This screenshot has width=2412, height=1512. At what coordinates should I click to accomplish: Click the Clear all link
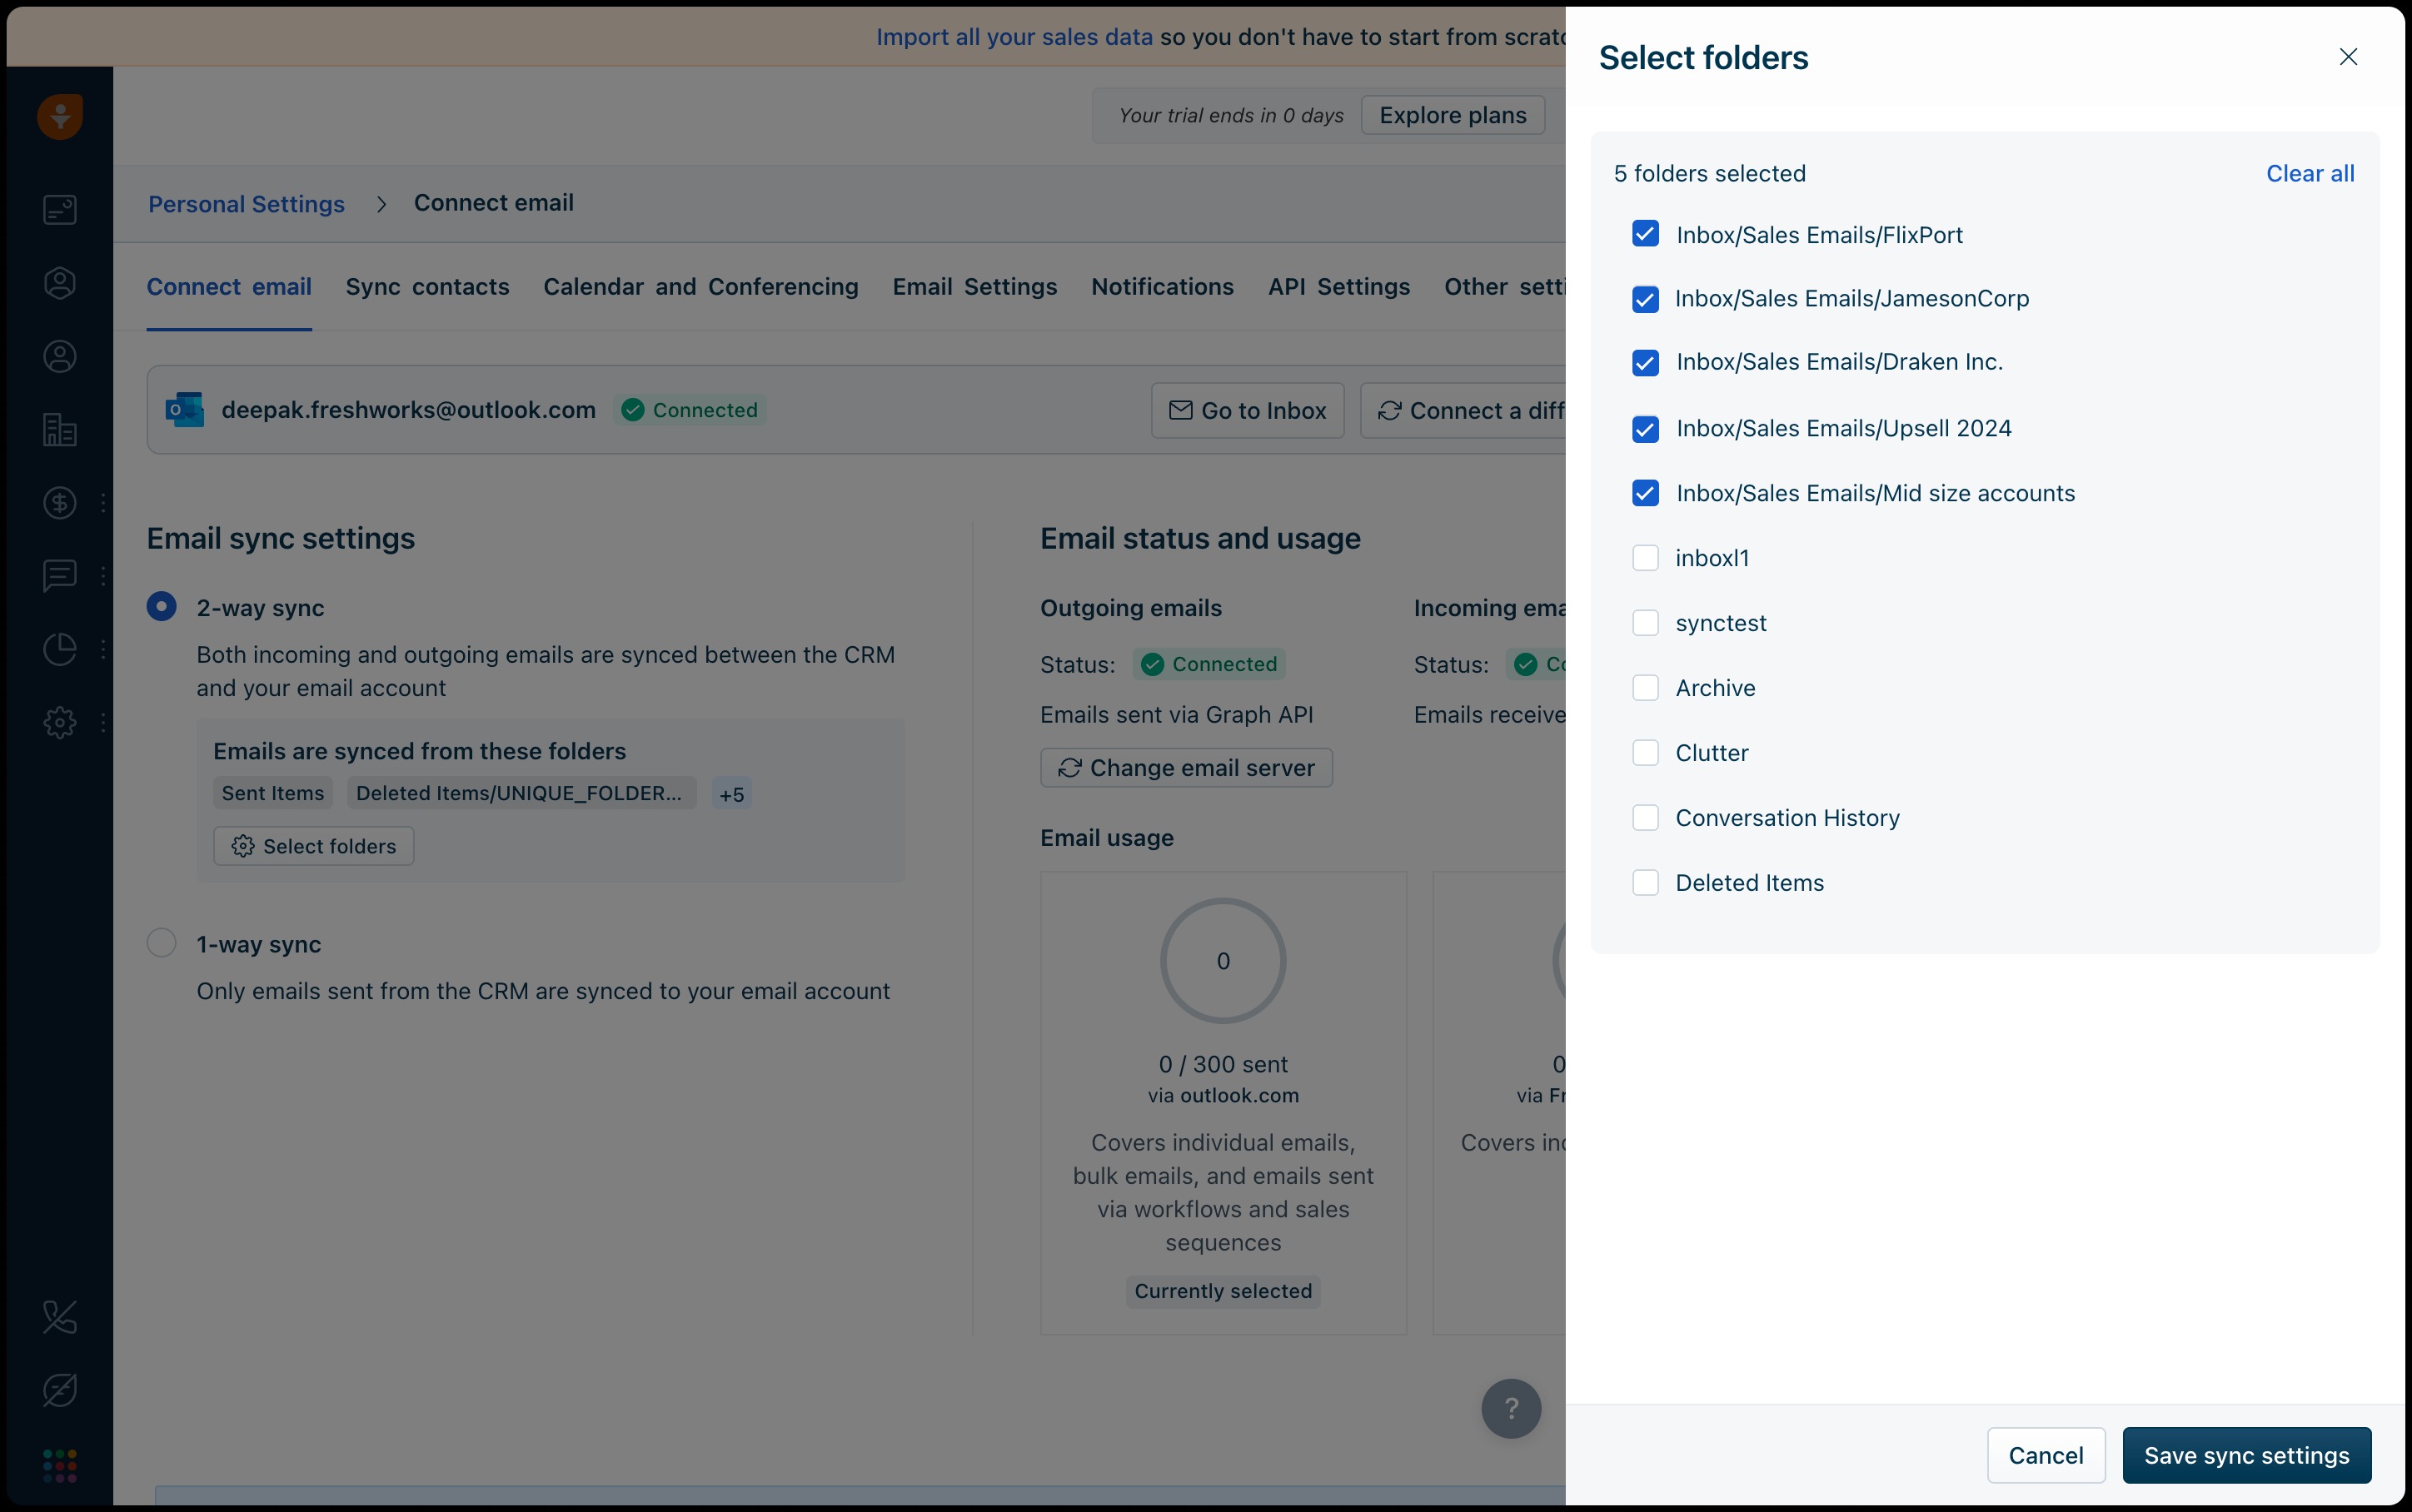(x=2309, y=173)
